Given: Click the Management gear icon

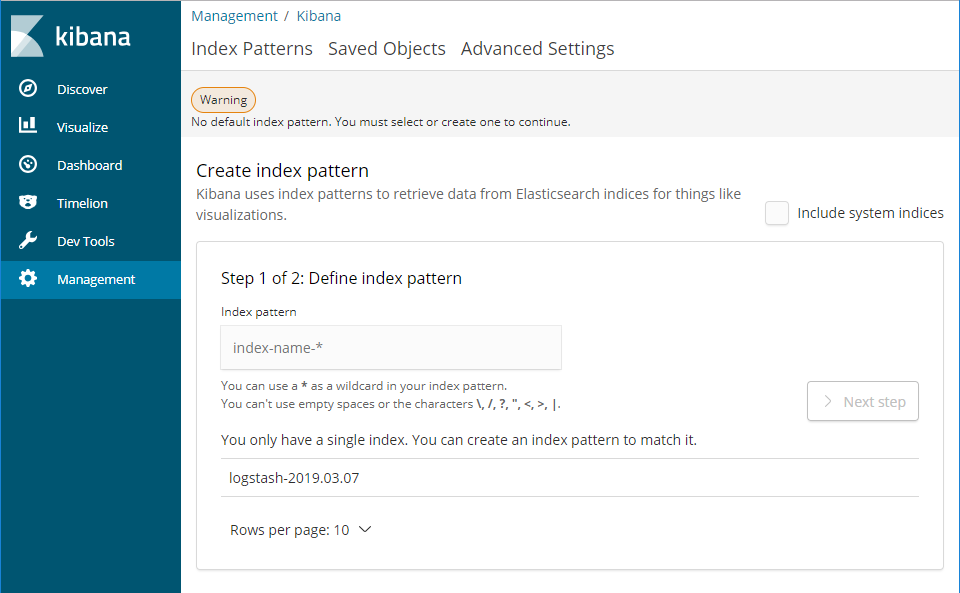Looking at the screenshot, I should pos(28,278).
